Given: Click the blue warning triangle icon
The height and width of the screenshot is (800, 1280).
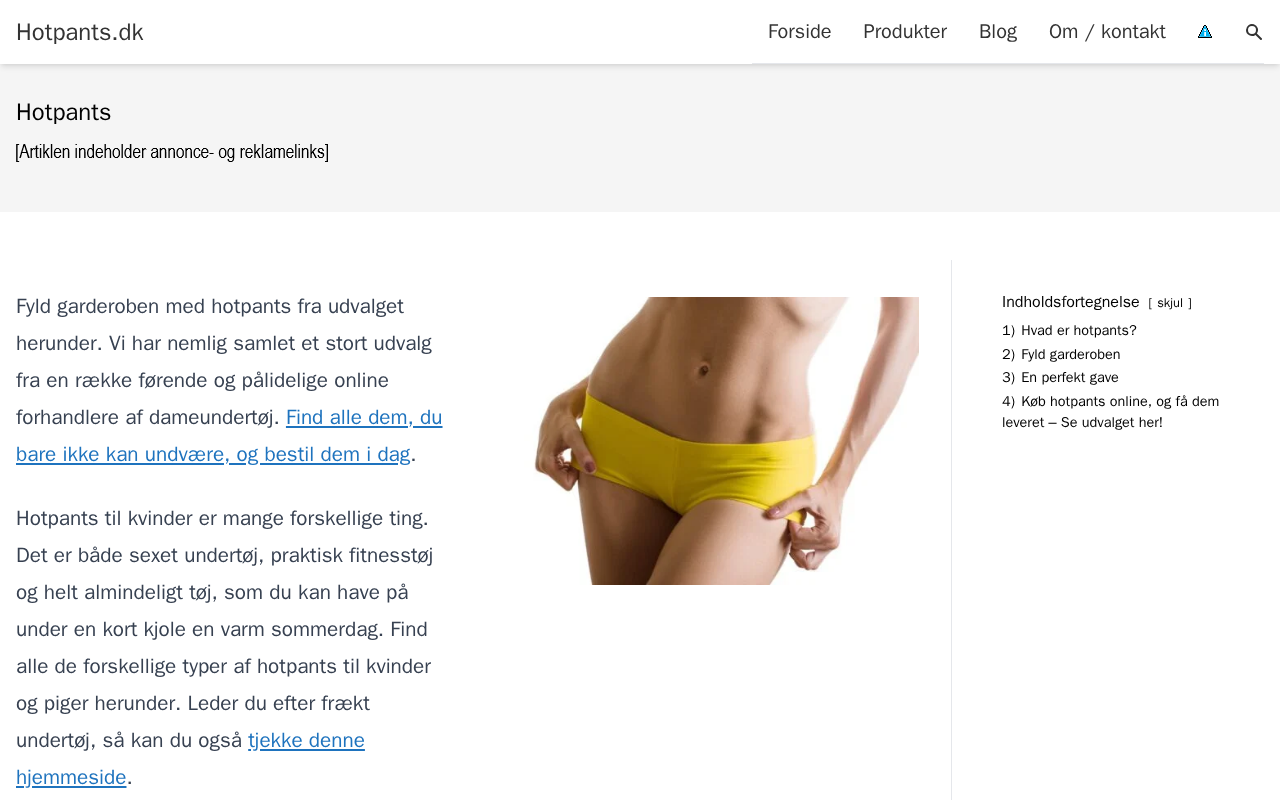Looking at the screenshot, I should 1205,32.
